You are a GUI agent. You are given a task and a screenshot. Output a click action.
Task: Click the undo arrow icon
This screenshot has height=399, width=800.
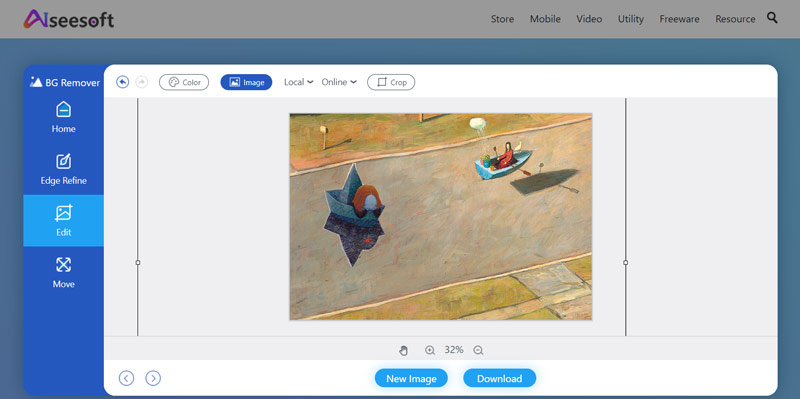coord(122,82)
